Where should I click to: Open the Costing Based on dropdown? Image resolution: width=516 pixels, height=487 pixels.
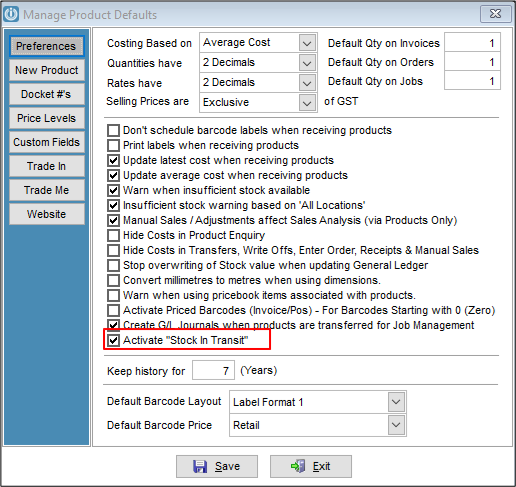click(x=307, y=43)
